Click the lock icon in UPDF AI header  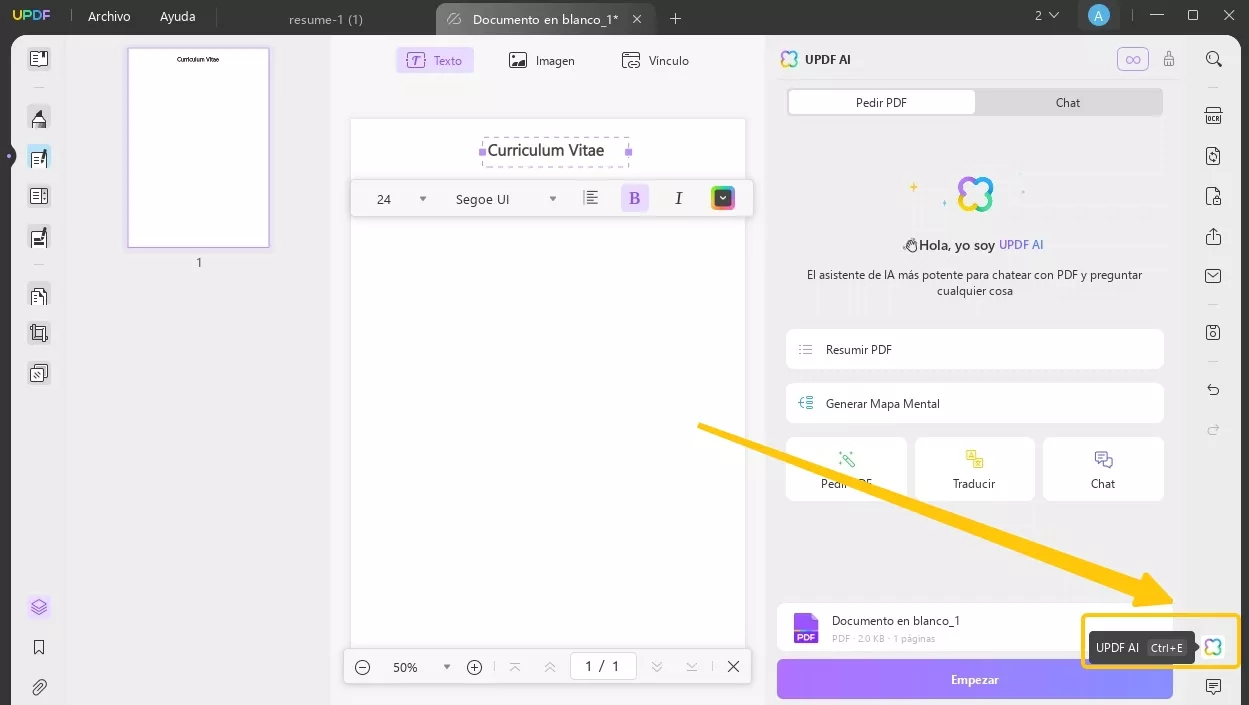[x=1169, y=60]
